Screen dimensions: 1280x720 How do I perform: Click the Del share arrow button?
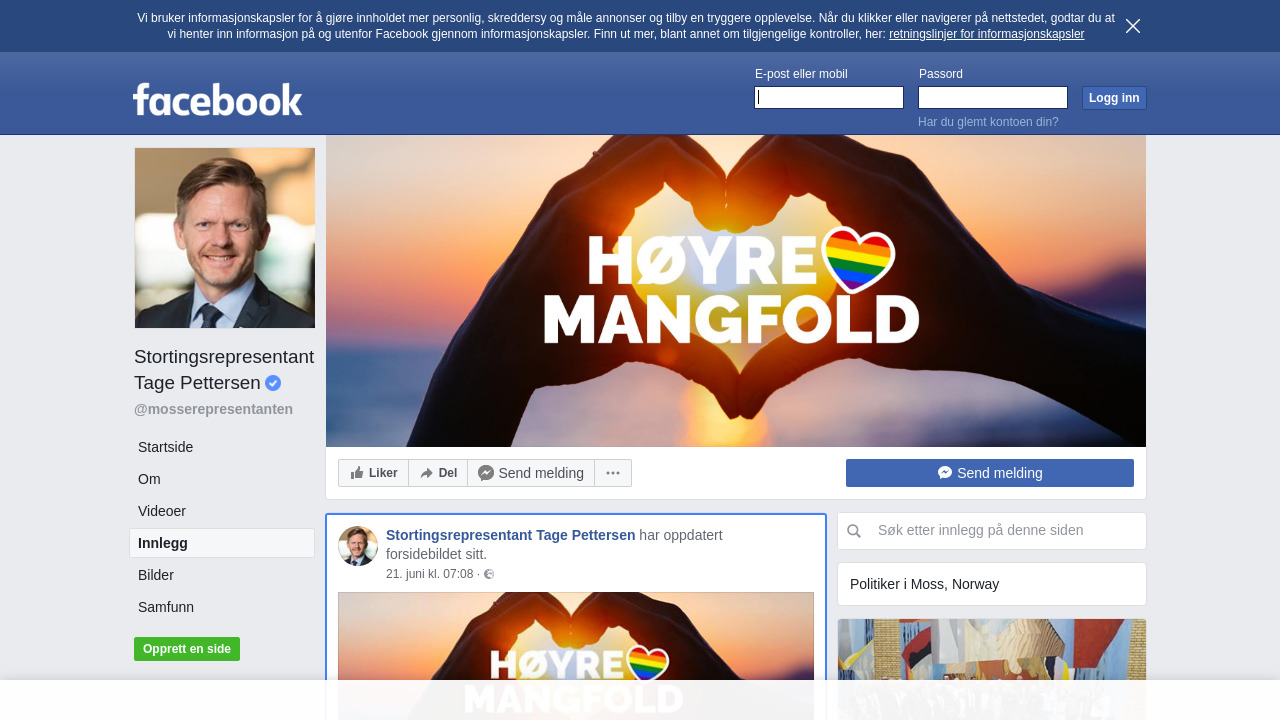coord(438,473)
